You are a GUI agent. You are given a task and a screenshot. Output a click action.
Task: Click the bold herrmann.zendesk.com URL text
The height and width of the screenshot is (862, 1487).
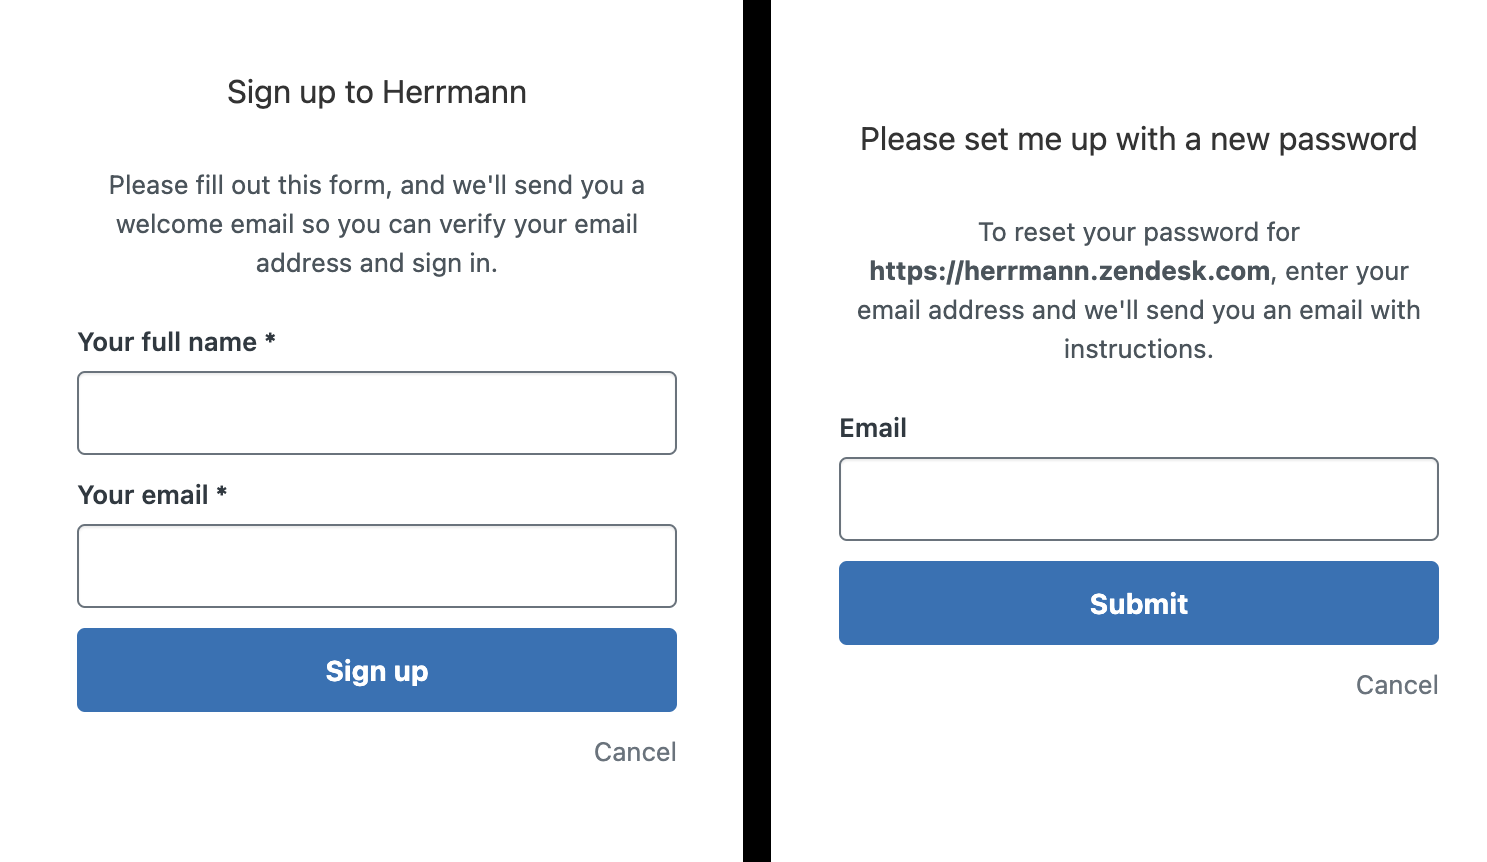[x=1069, y=271]
